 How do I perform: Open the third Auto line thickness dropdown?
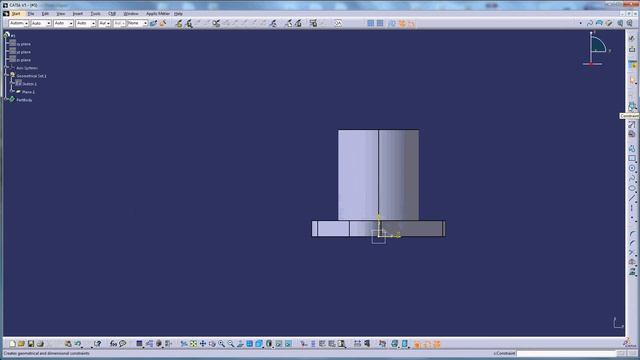click(63, 23)
